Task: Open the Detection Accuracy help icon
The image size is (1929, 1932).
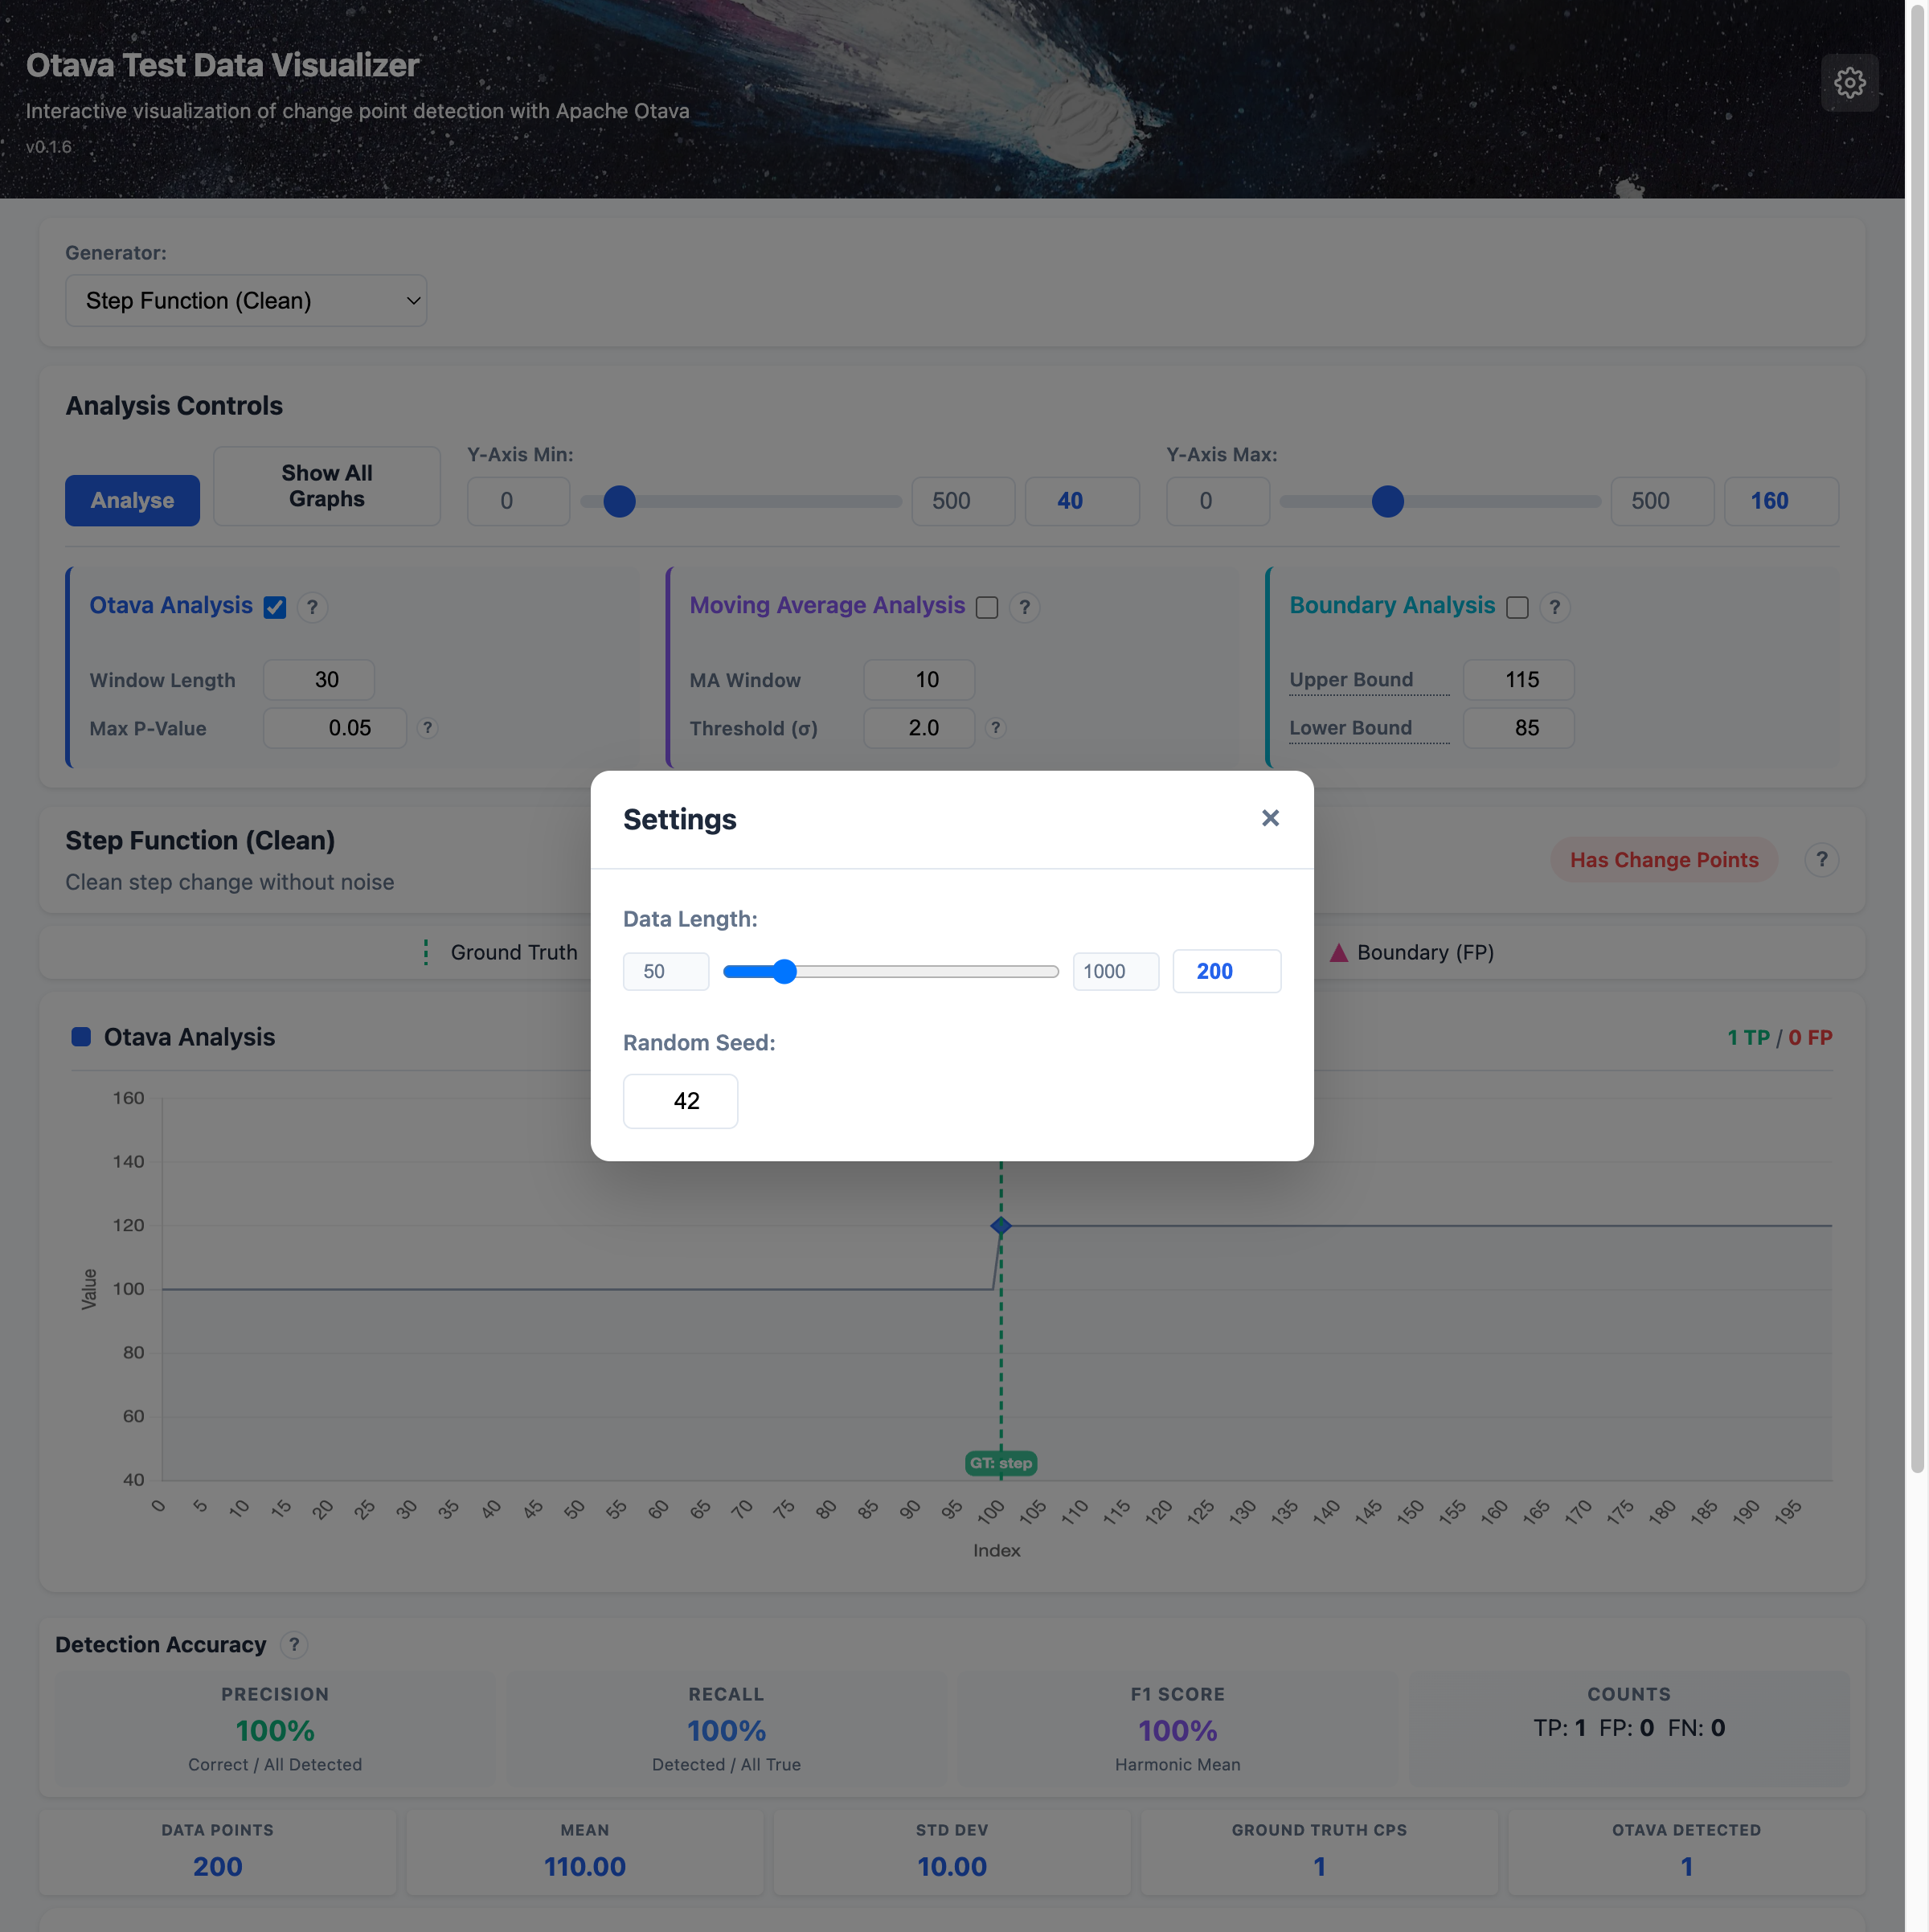Action: [x=294, y=1645]
